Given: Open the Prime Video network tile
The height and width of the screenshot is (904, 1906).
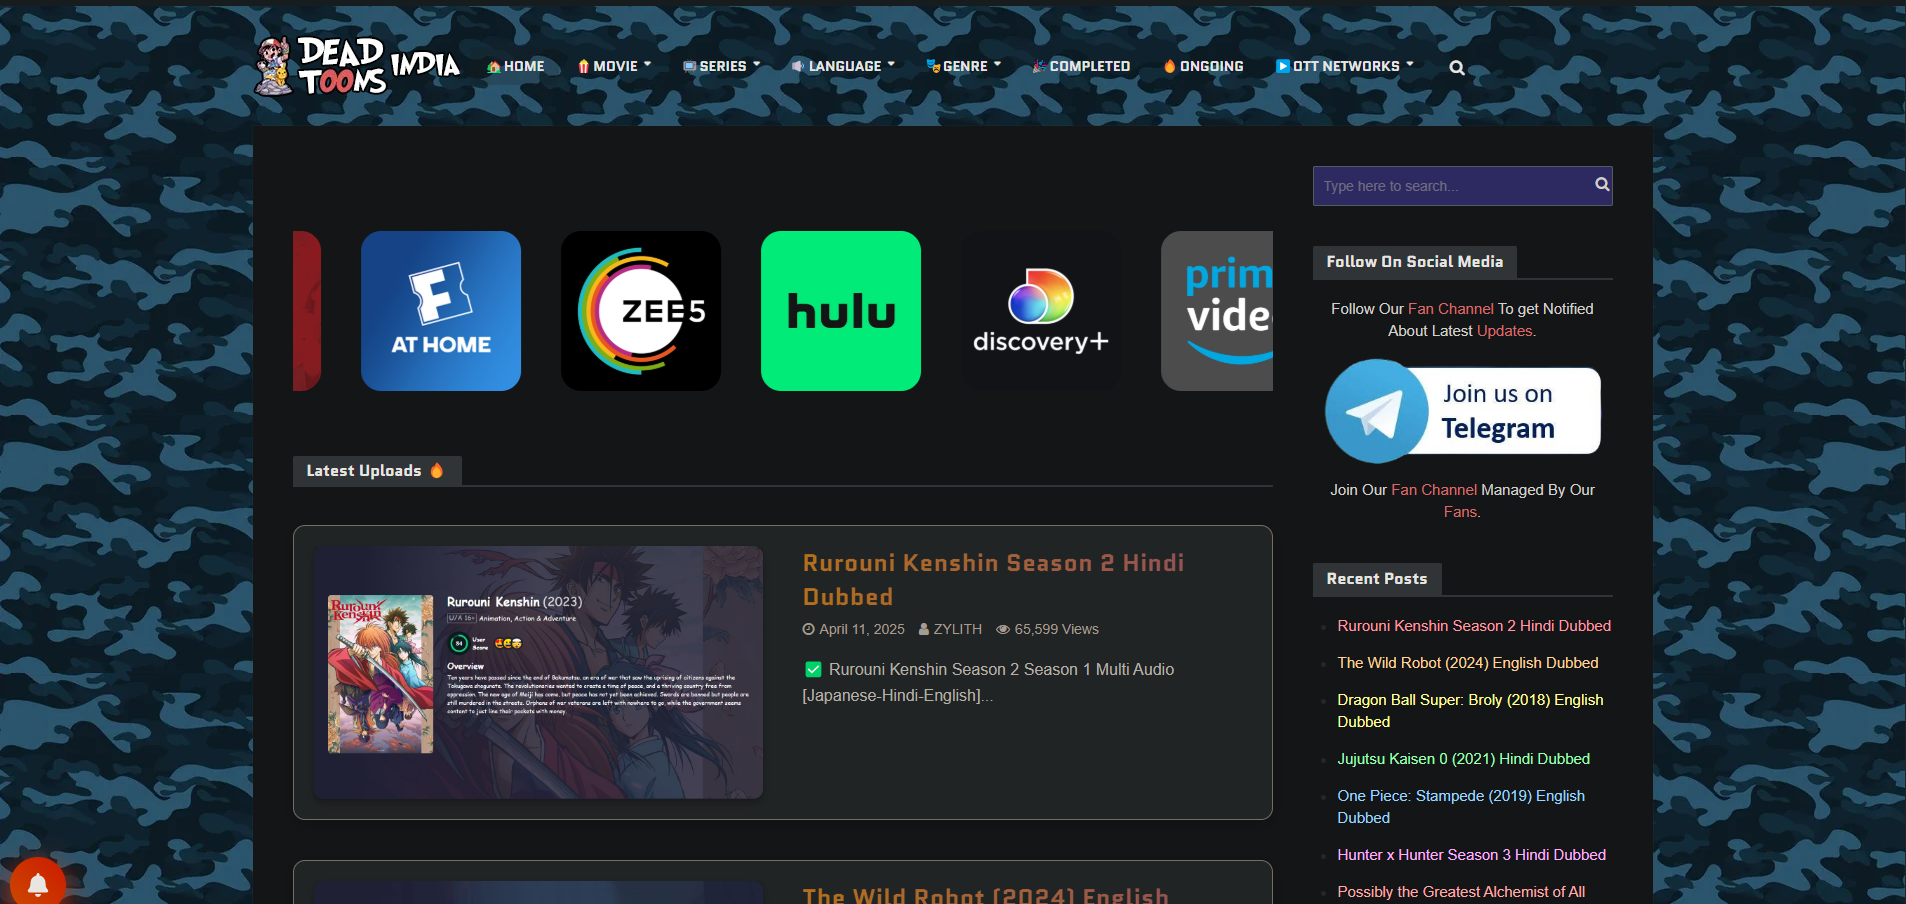Looking at the screenshot, I should pos(1217,311).
